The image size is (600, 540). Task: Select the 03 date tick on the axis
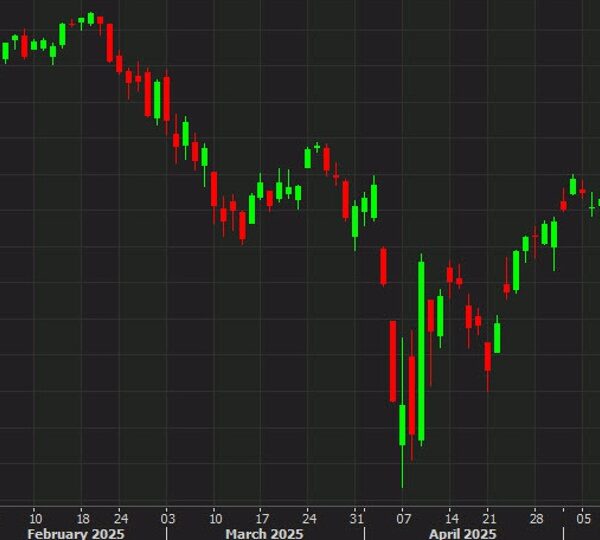click(x=168, y=518)
